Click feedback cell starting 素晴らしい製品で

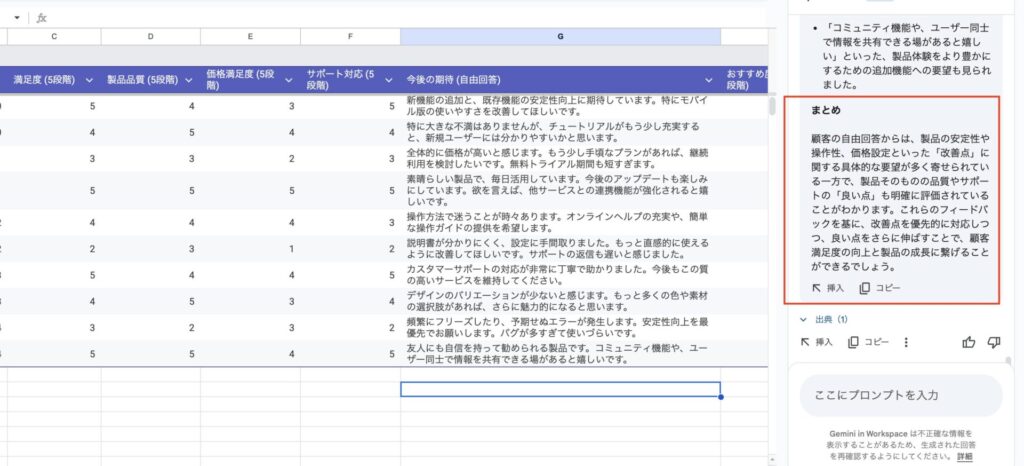[560, 191]
